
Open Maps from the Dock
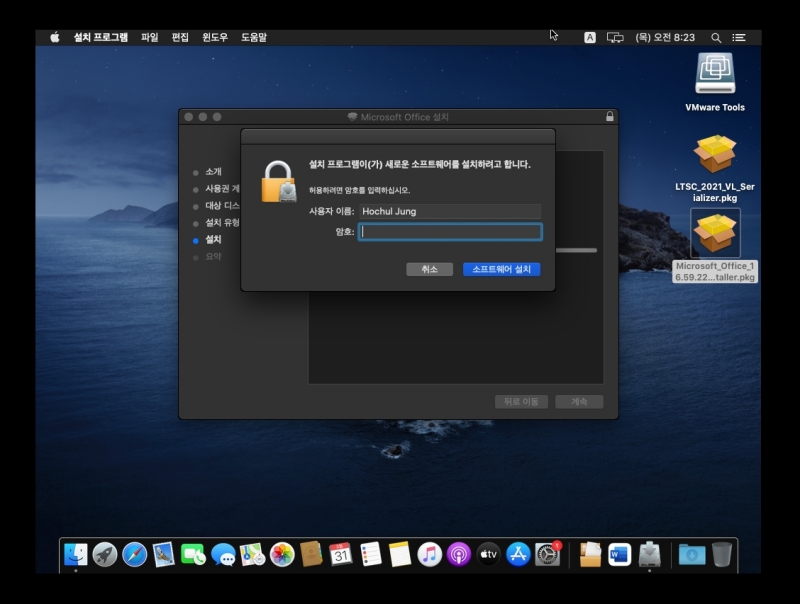(x=253, y=555)
